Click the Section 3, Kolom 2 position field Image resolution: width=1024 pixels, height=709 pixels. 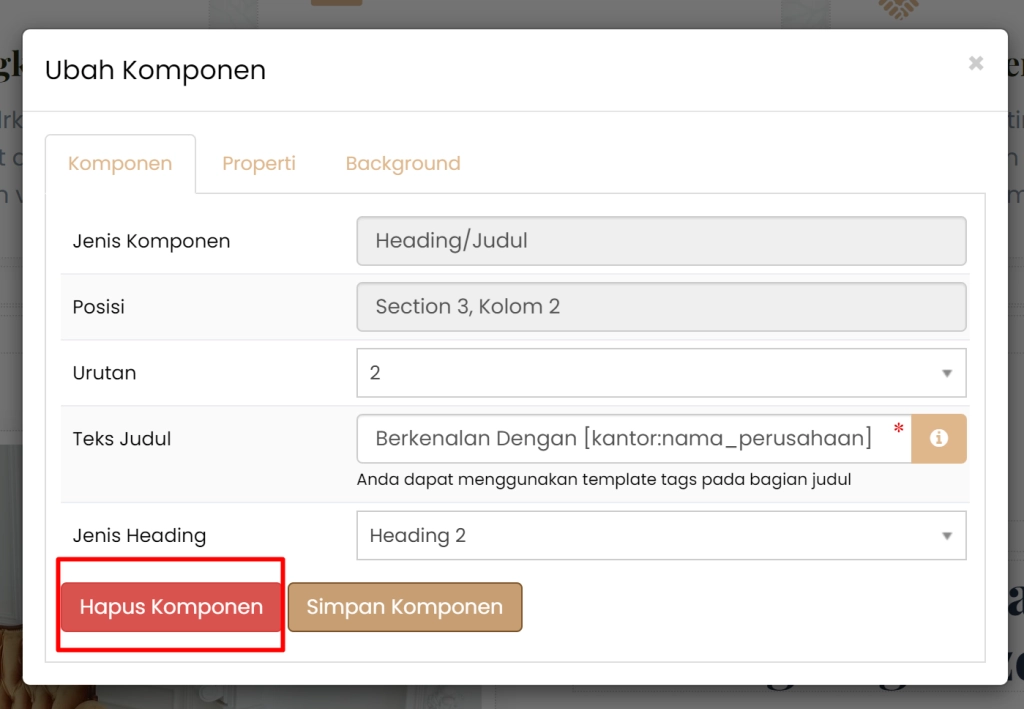pyautogui.click(x=661, y=307)
